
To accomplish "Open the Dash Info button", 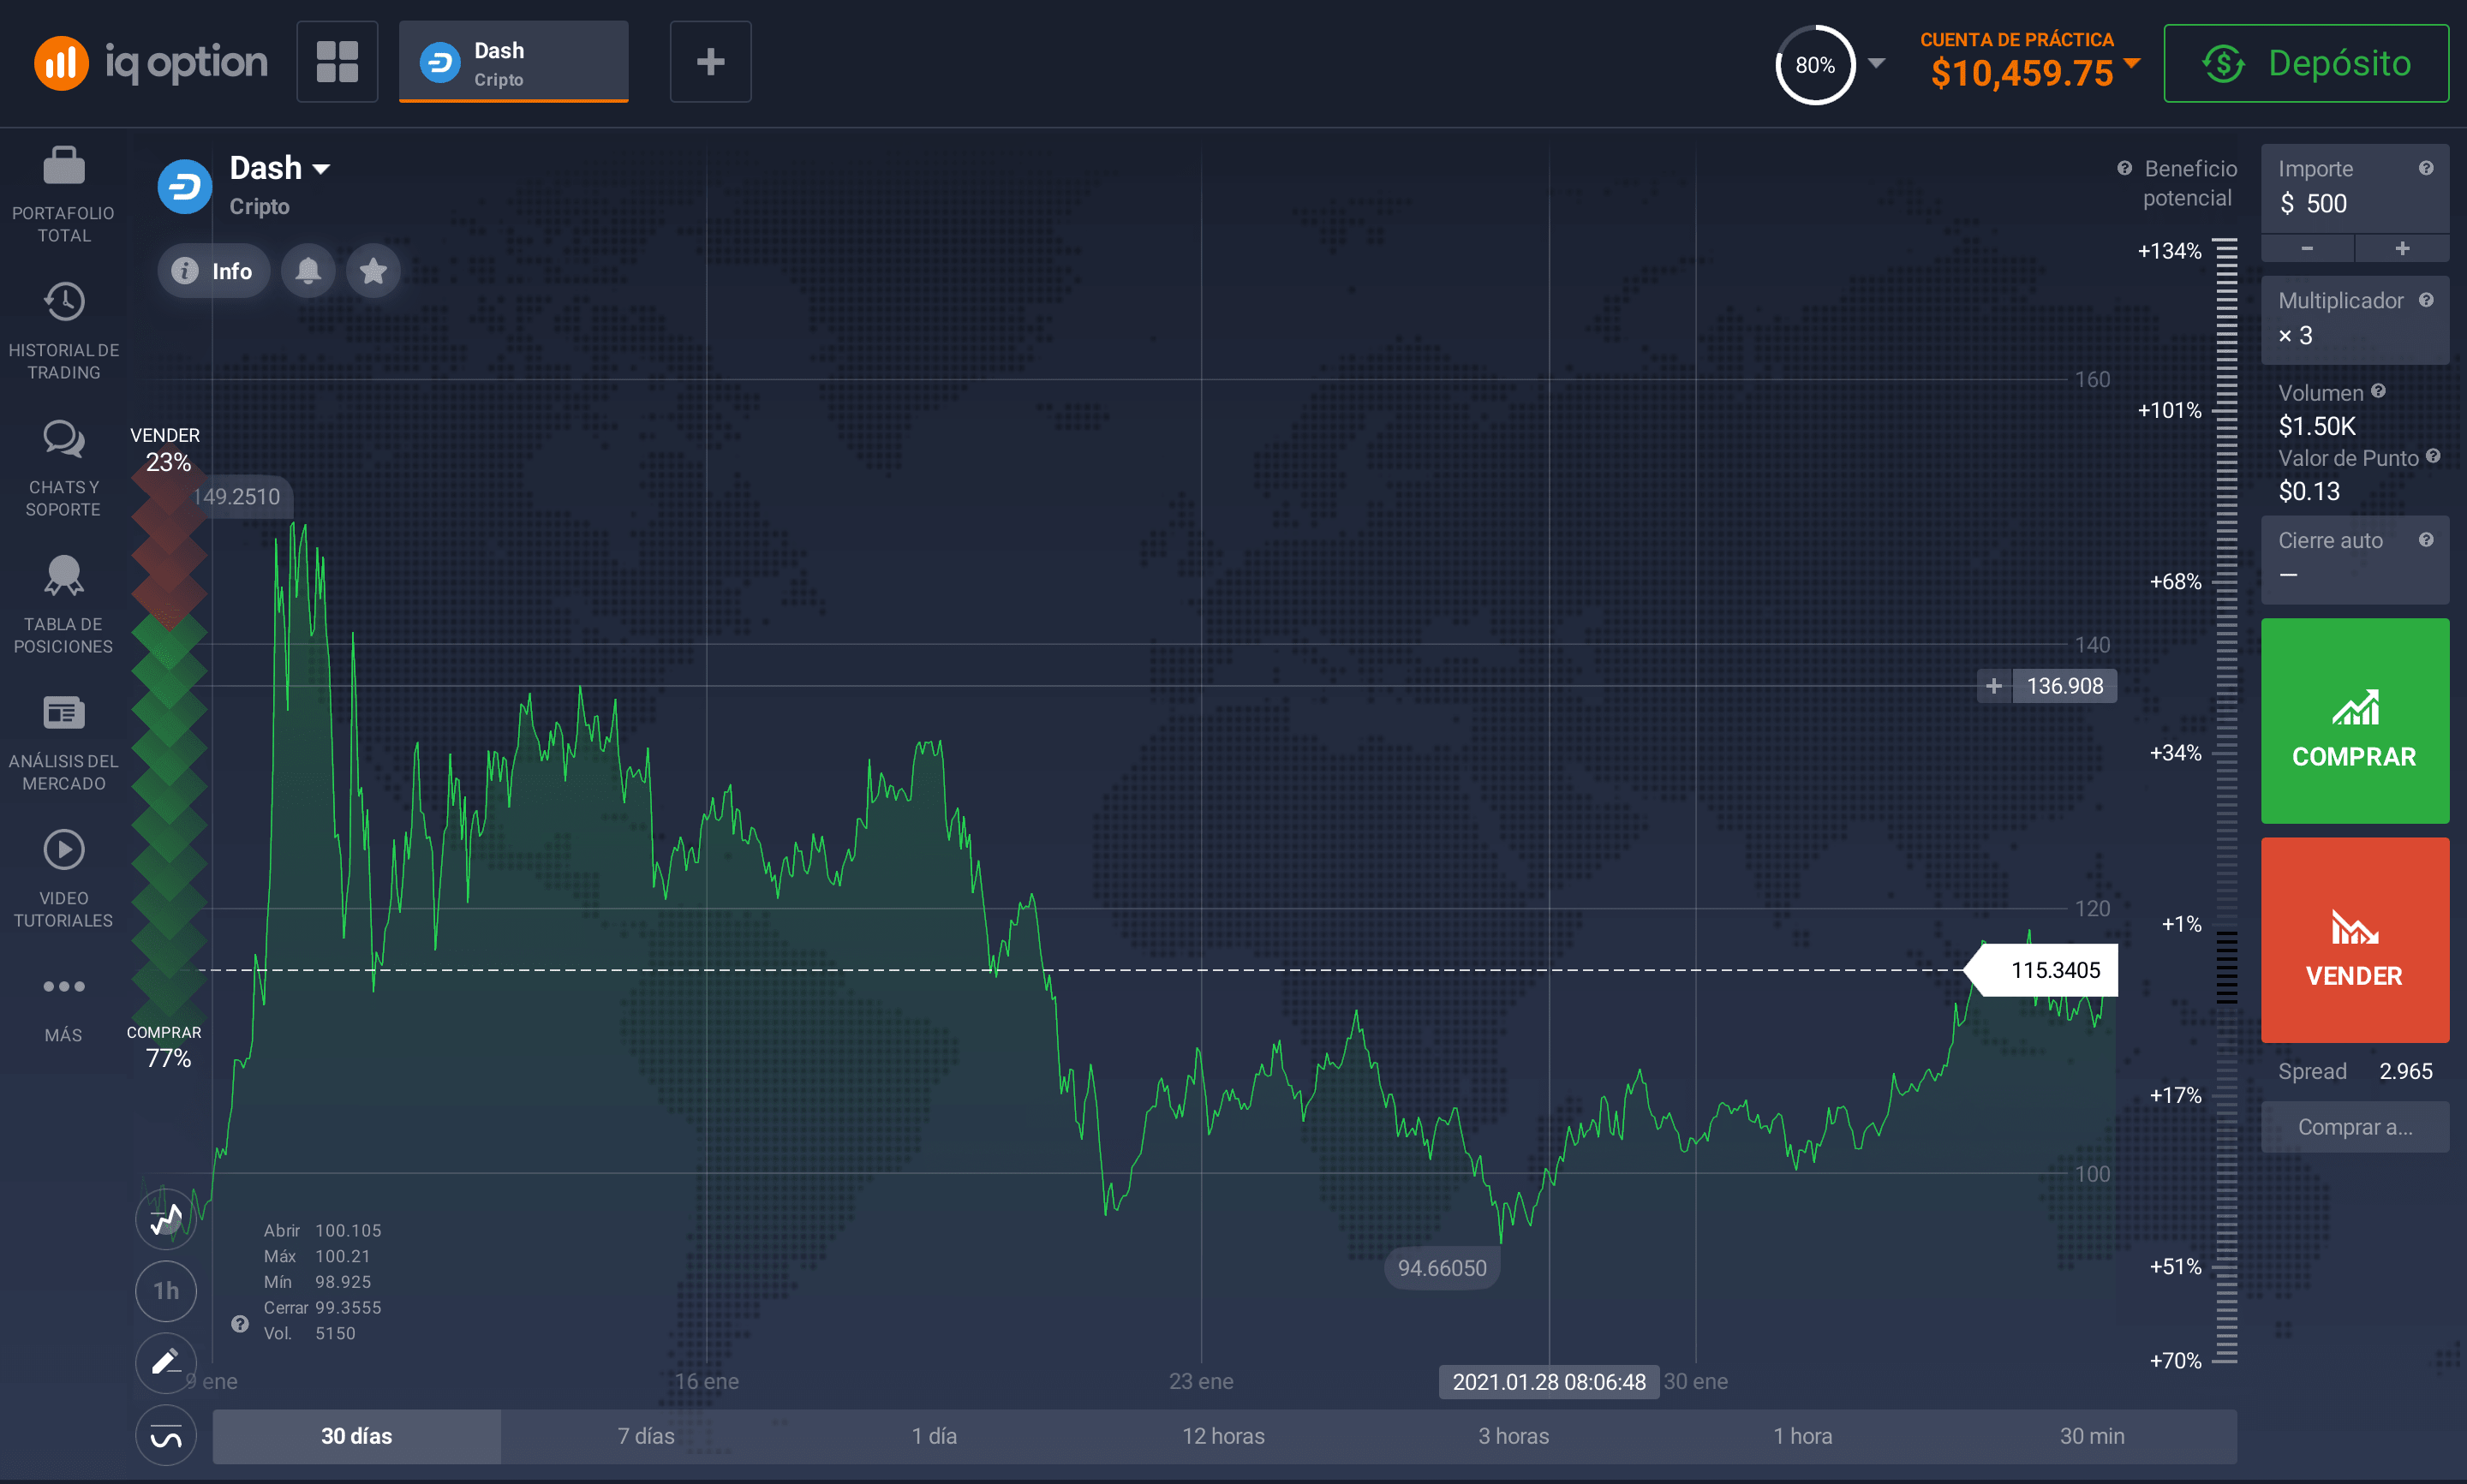I will [213, 271].
